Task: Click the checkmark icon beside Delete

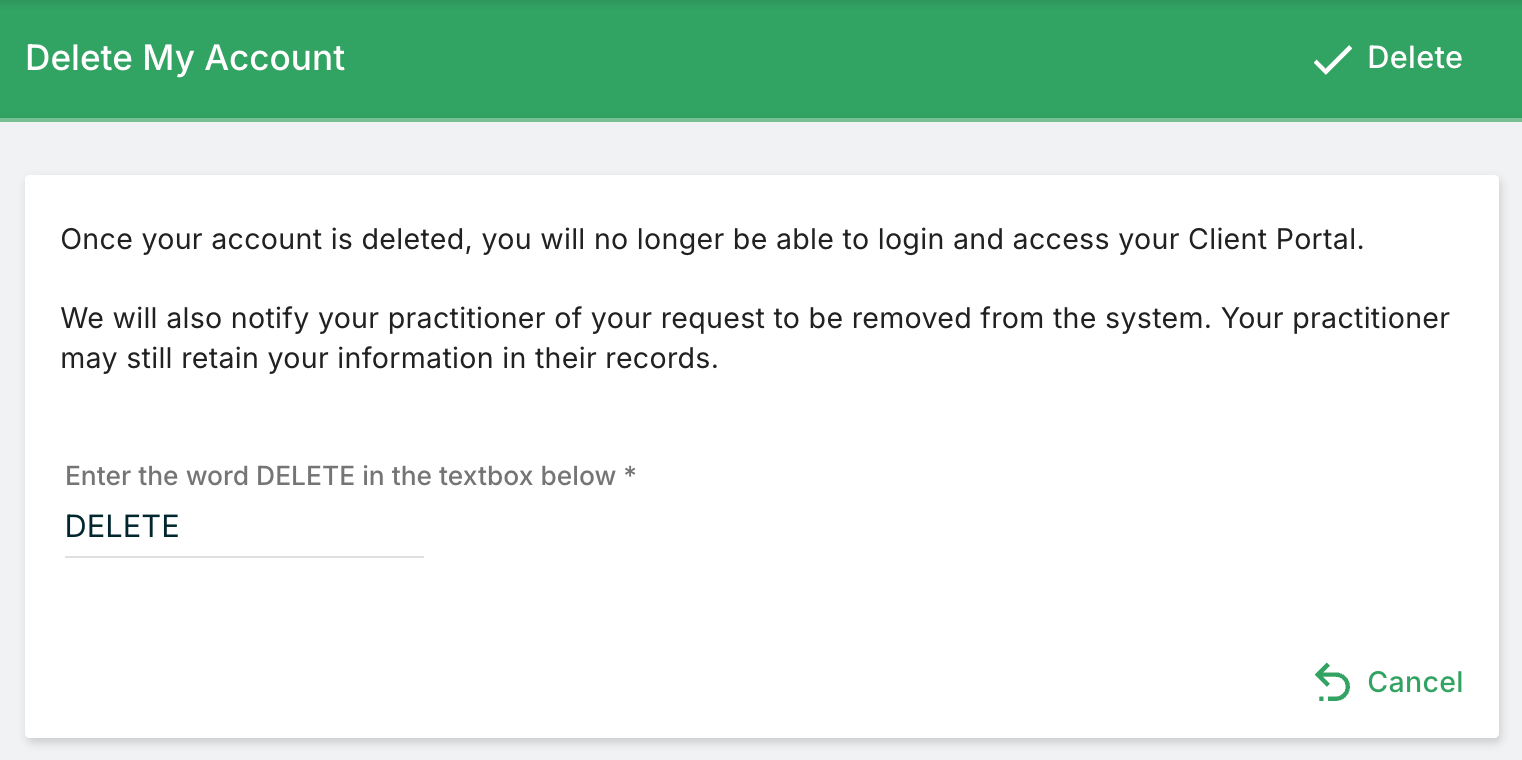Action: coord(1332,60)
